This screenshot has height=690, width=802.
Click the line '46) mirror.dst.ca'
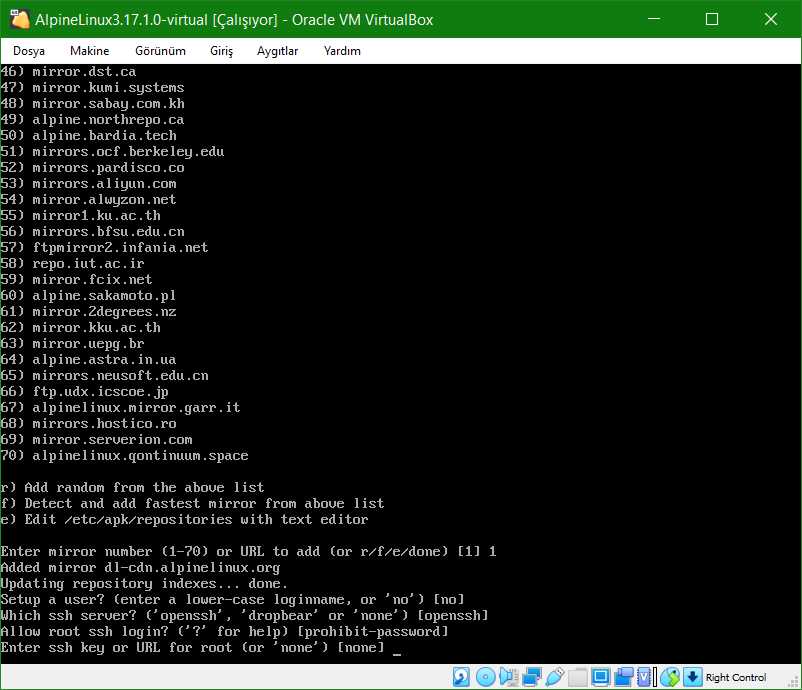(69, 72)
